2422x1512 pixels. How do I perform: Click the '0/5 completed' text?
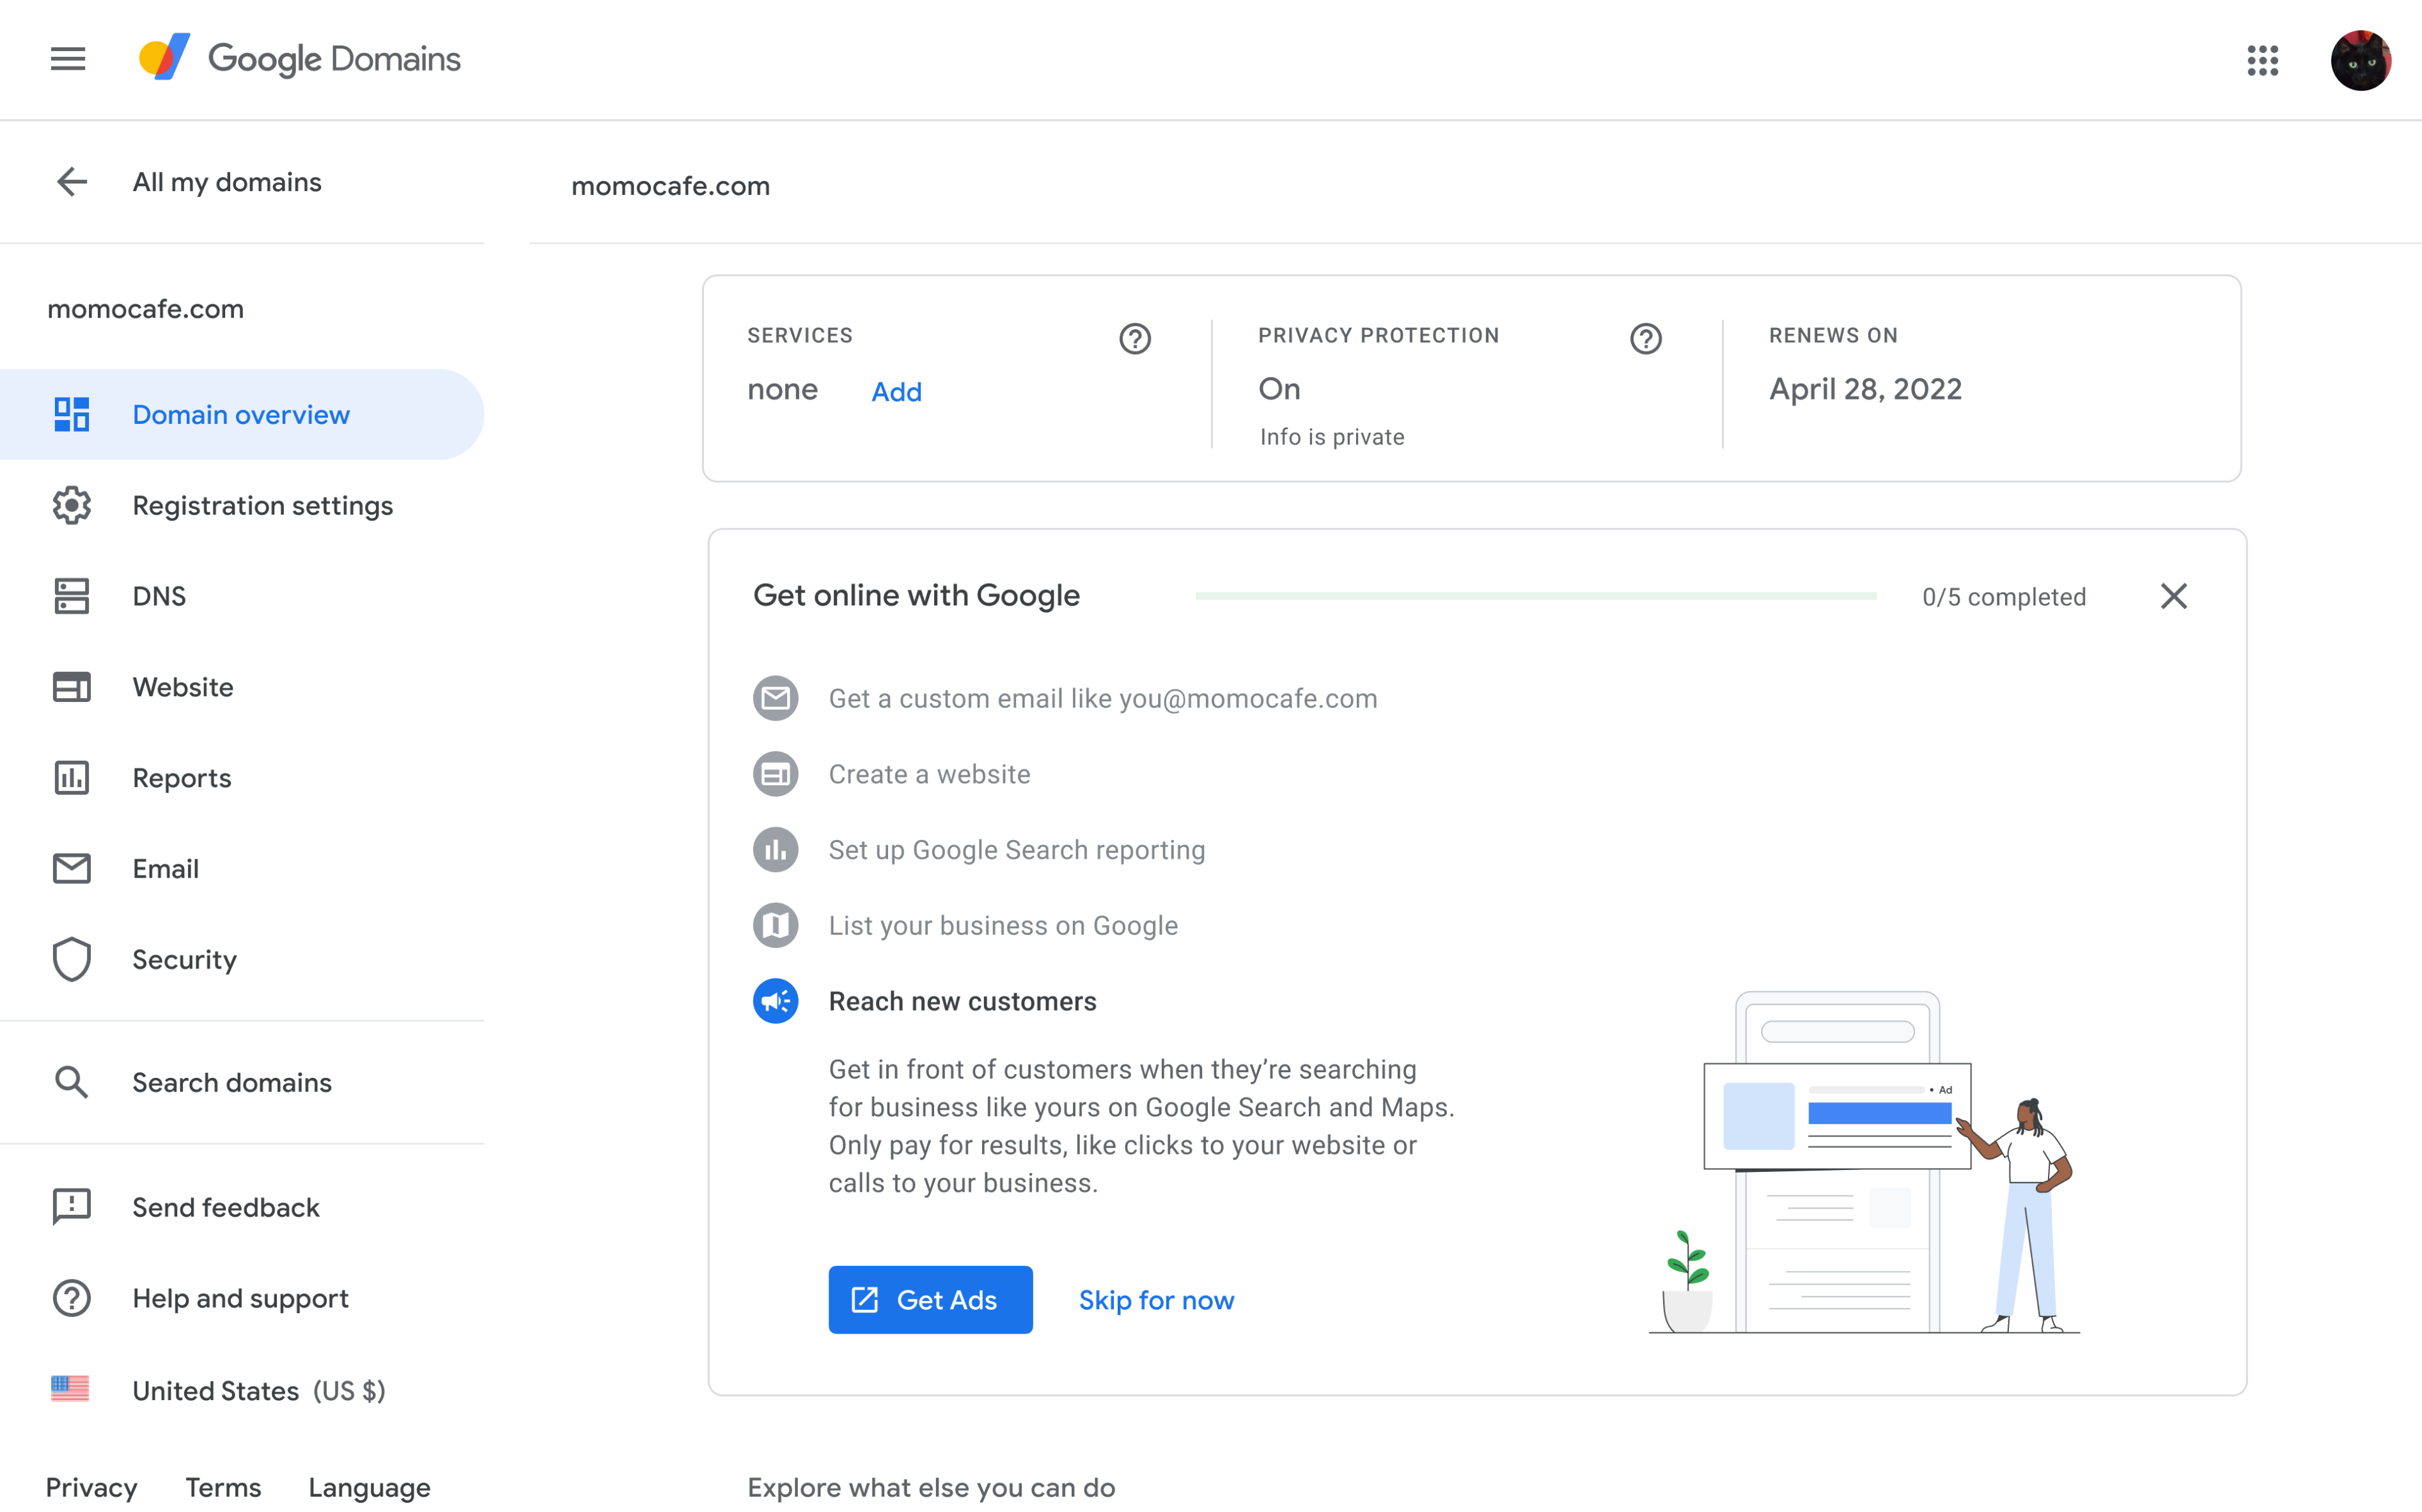click(2004, 597)
